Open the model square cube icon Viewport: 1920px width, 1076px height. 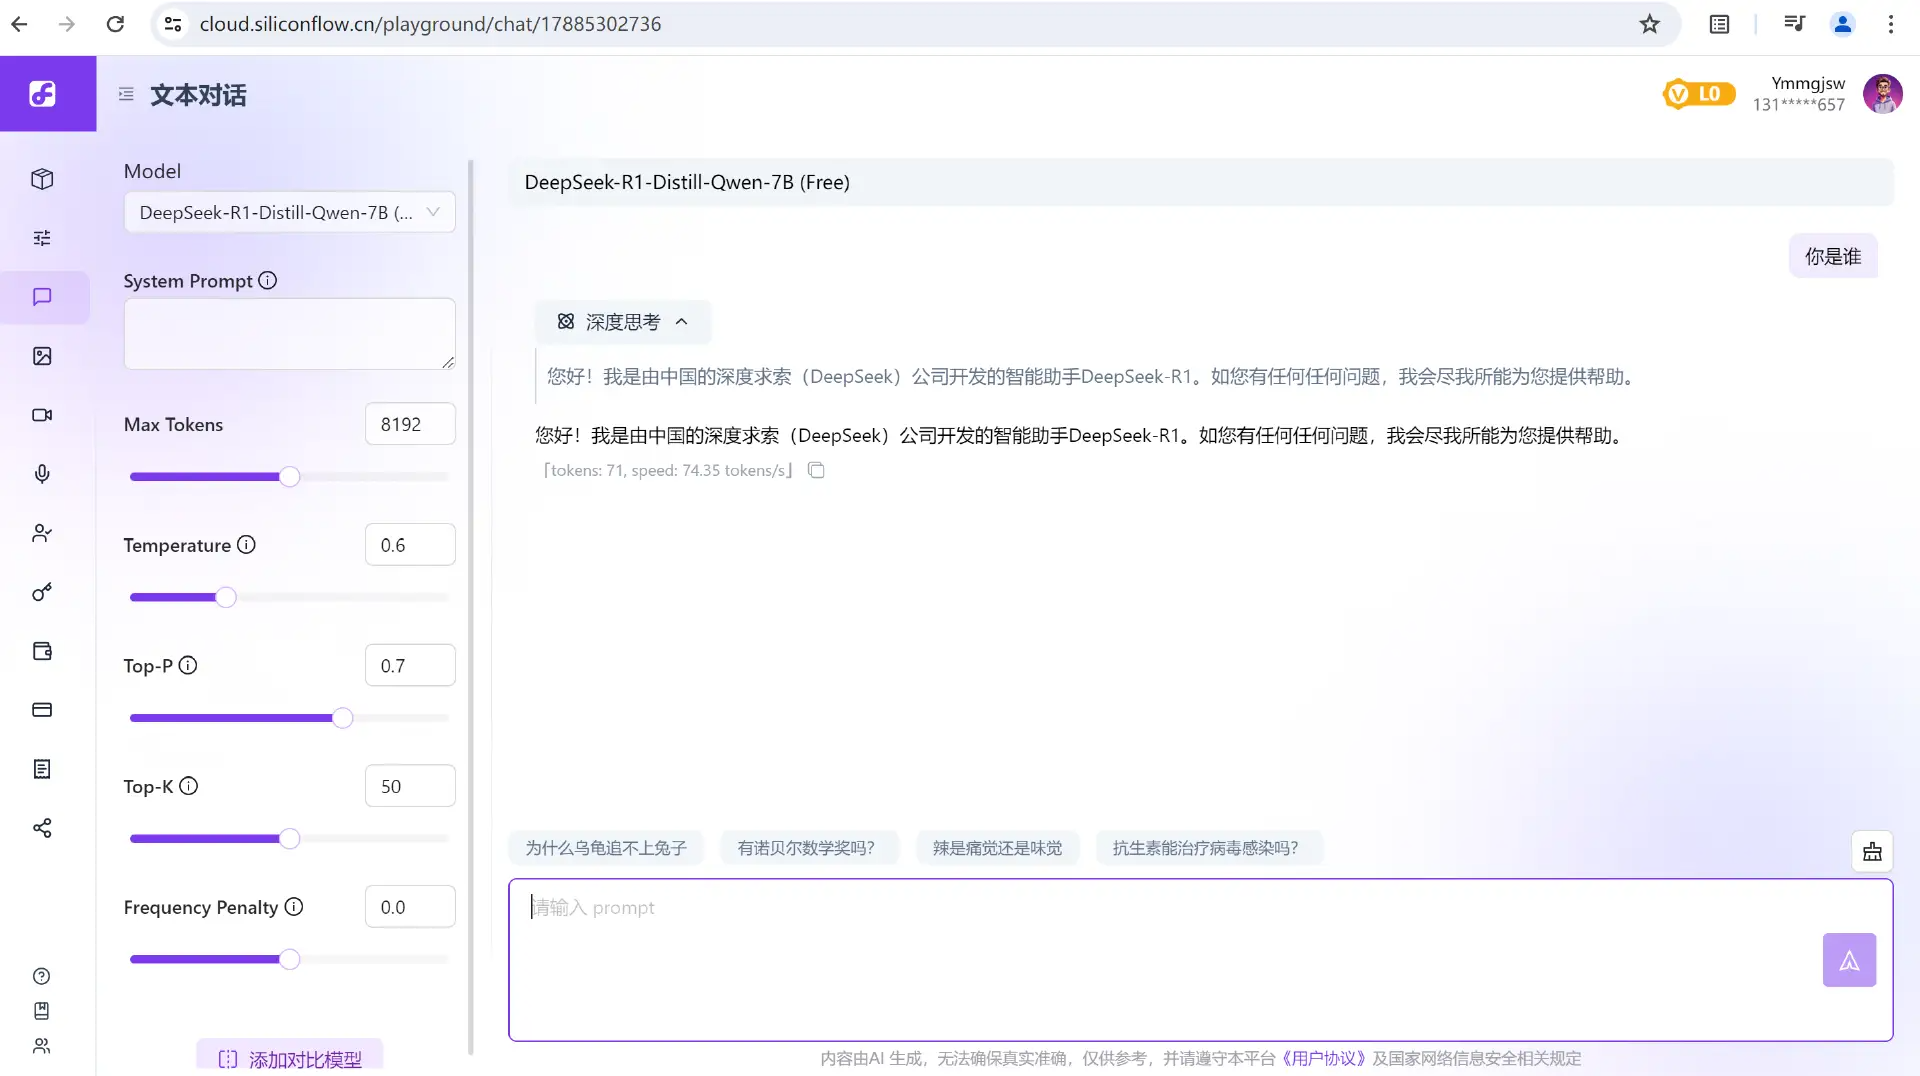point(42,179)
